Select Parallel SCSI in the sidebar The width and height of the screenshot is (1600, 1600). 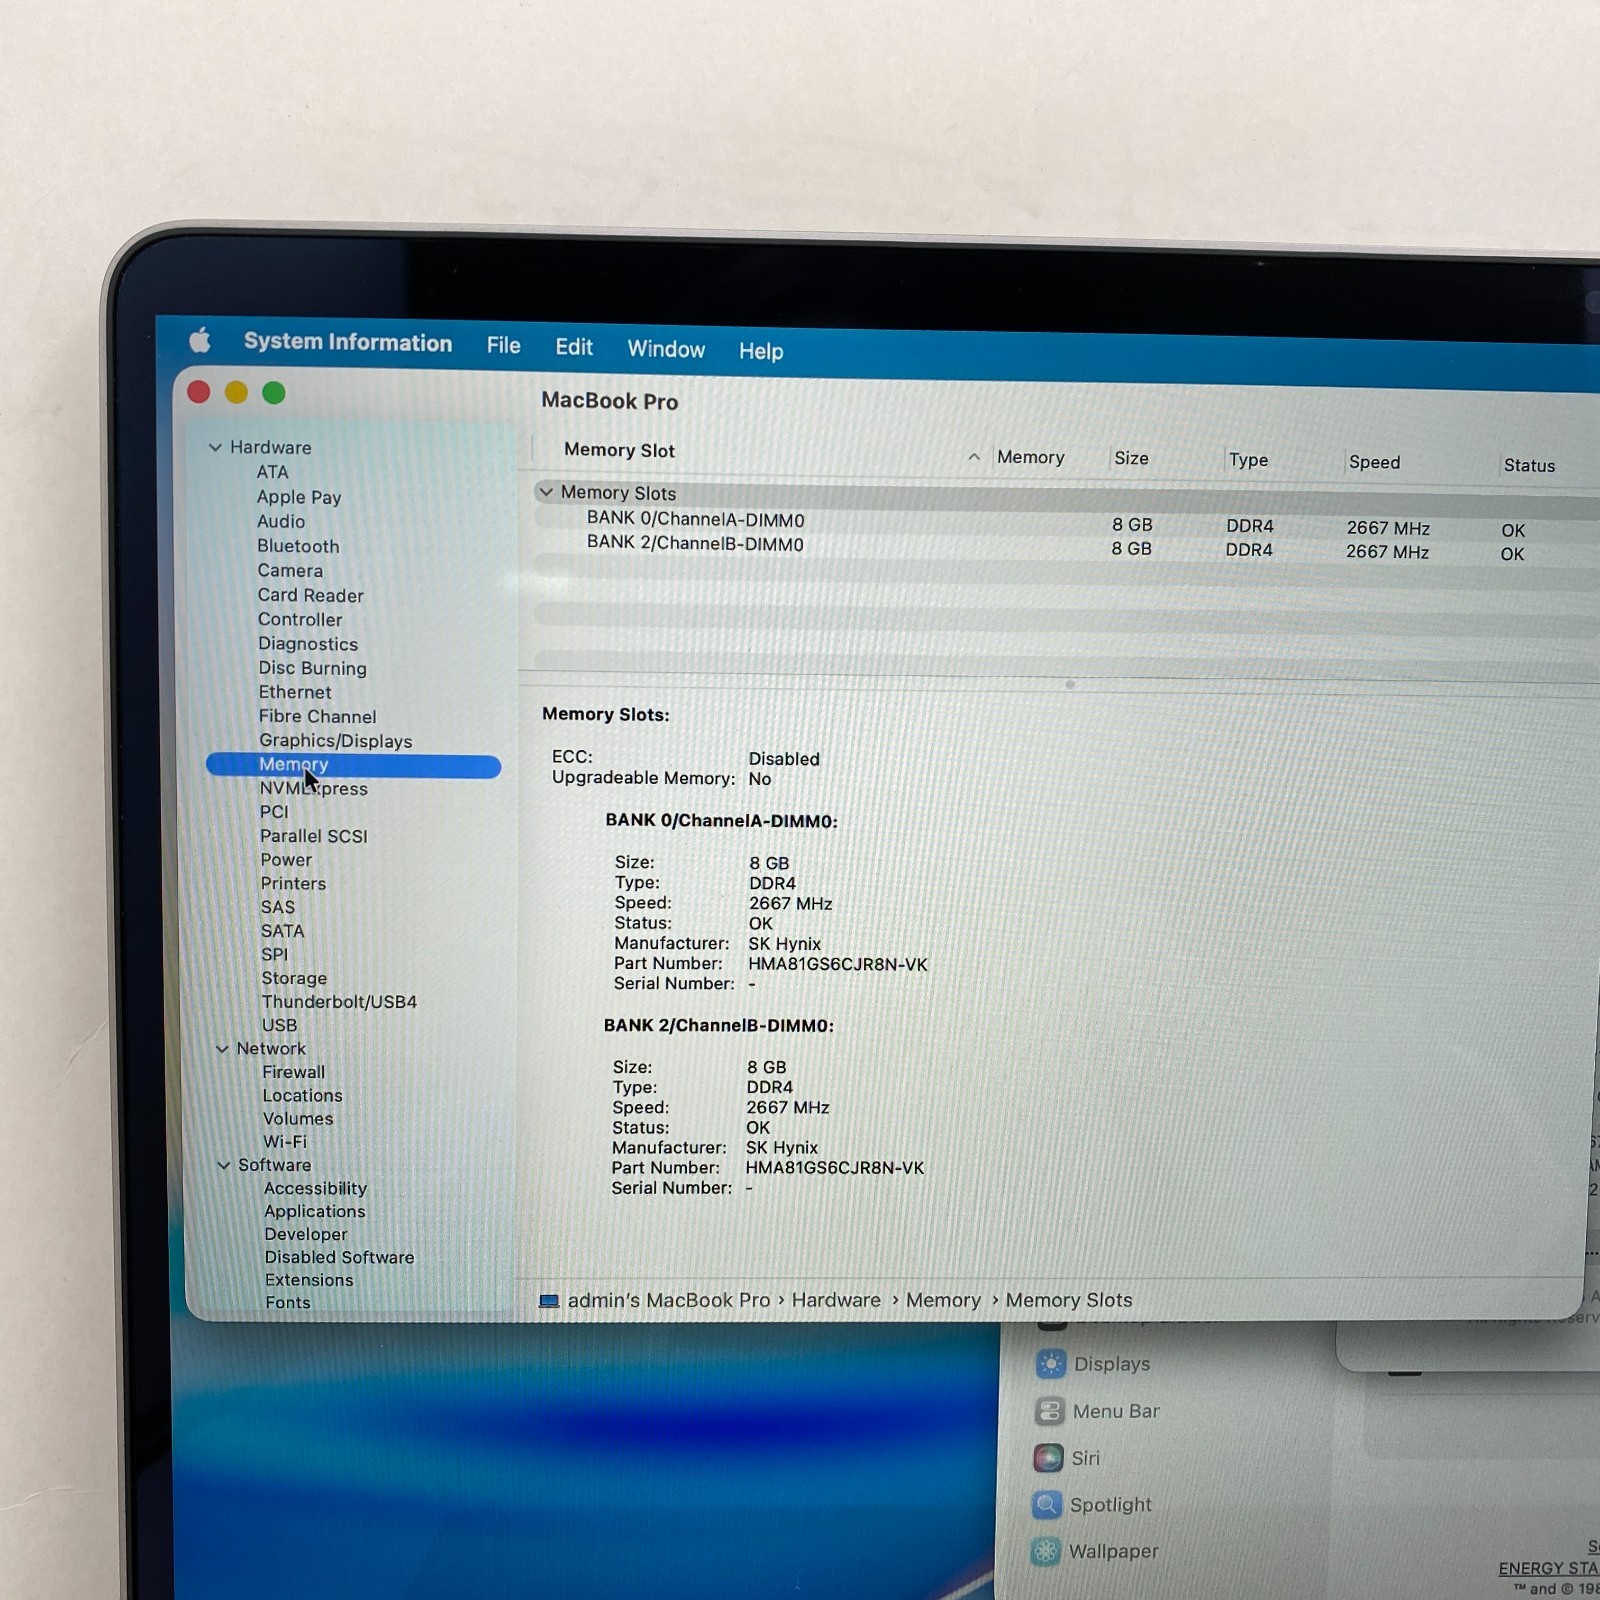(314, 836)
